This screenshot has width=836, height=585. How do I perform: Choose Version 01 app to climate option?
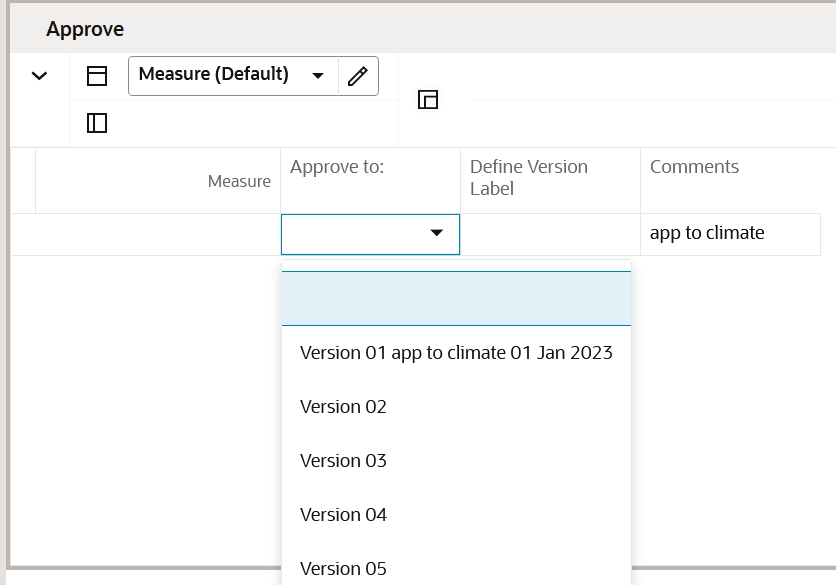click(456, 353)
